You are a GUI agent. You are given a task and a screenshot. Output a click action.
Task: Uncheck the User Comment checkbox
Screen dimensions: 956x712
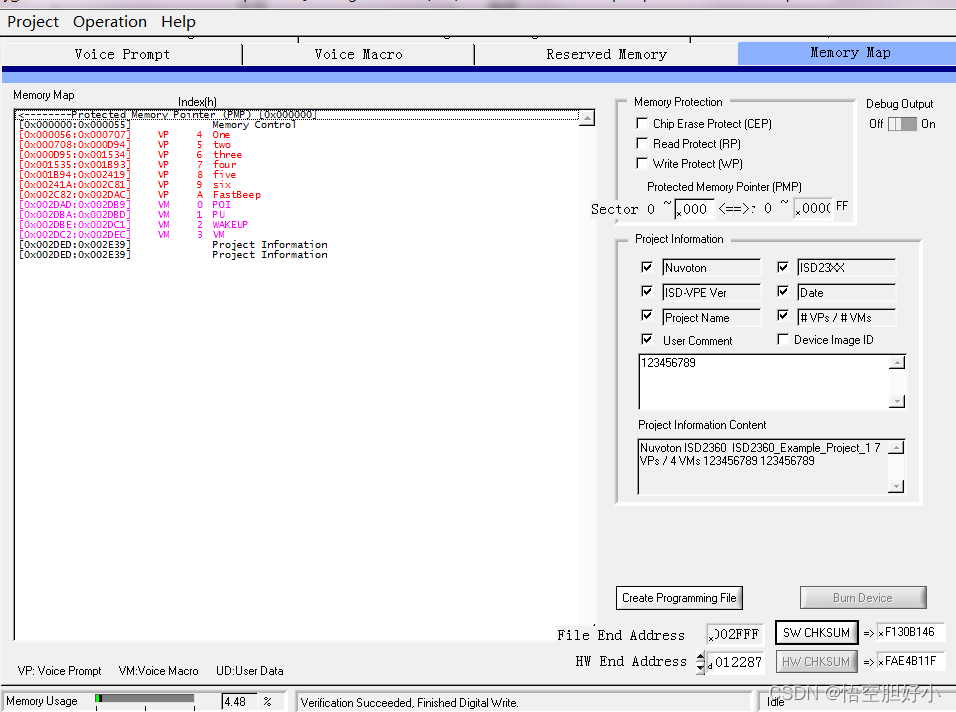tap(647, 339)
